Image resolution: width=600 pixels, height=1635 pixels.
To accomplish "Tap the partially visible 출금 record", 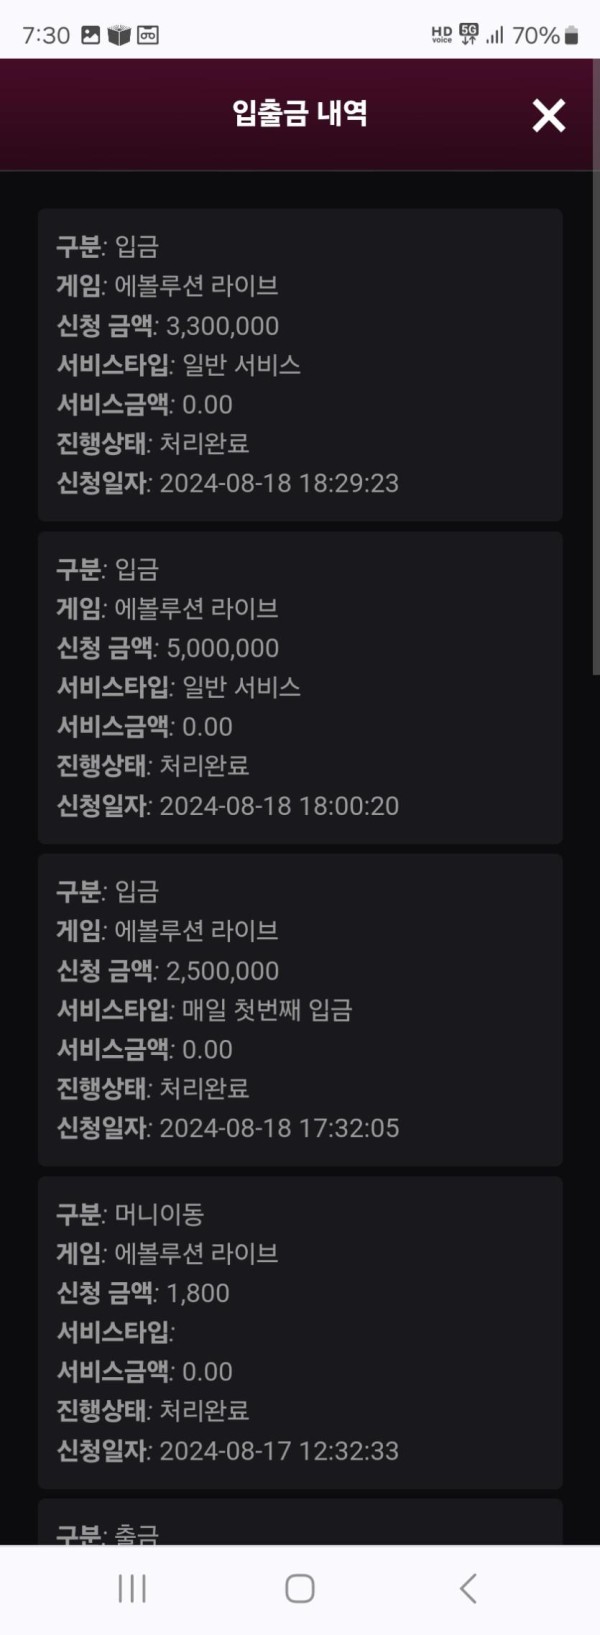I will click(x=300, y=1522).
